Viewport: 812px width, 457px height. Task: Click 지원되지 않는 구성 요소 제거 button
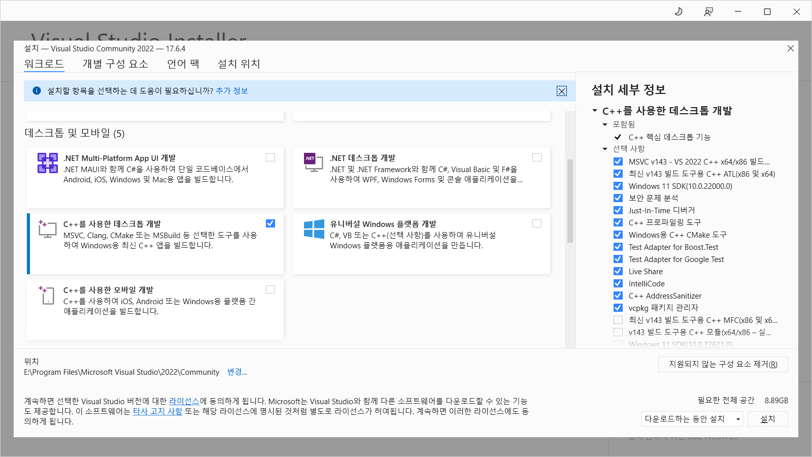(x=723, y=364)
